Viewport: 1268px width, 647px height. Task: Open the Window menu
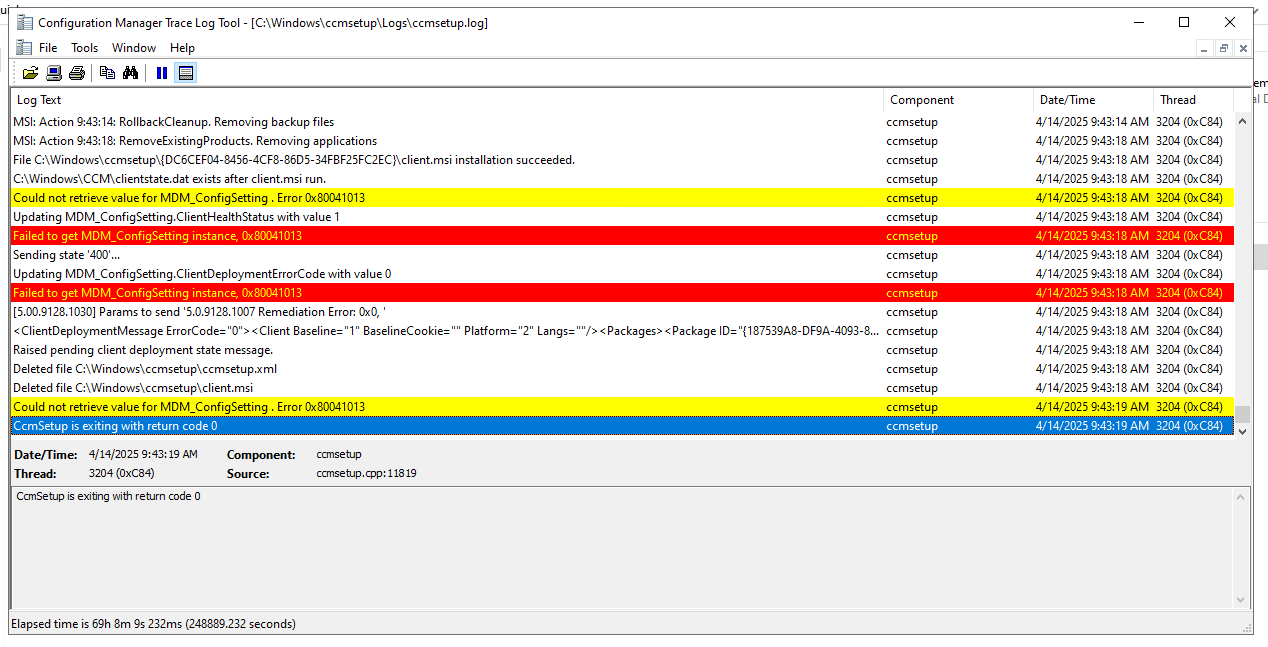click(x=133, y=47)
